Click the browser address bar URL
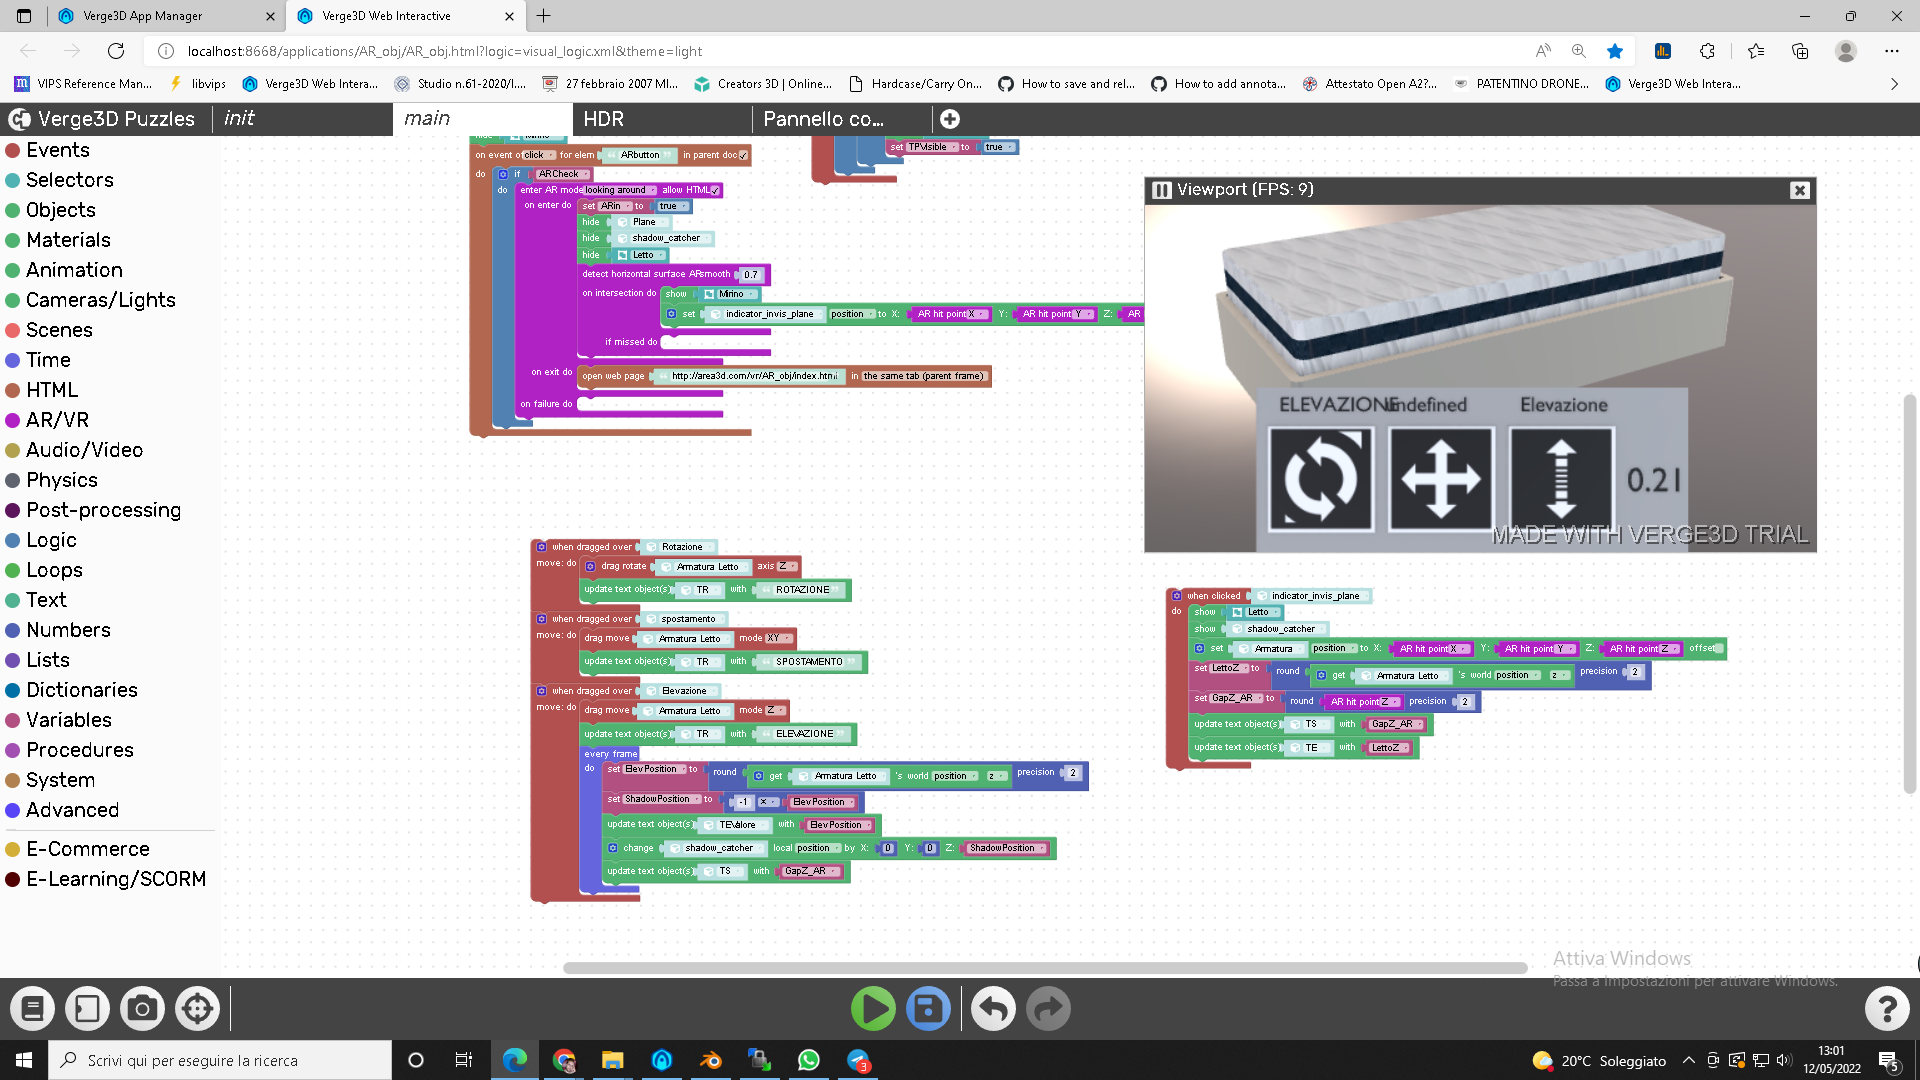Viewport: 1920px width, 1080px height. coord(445,51)
